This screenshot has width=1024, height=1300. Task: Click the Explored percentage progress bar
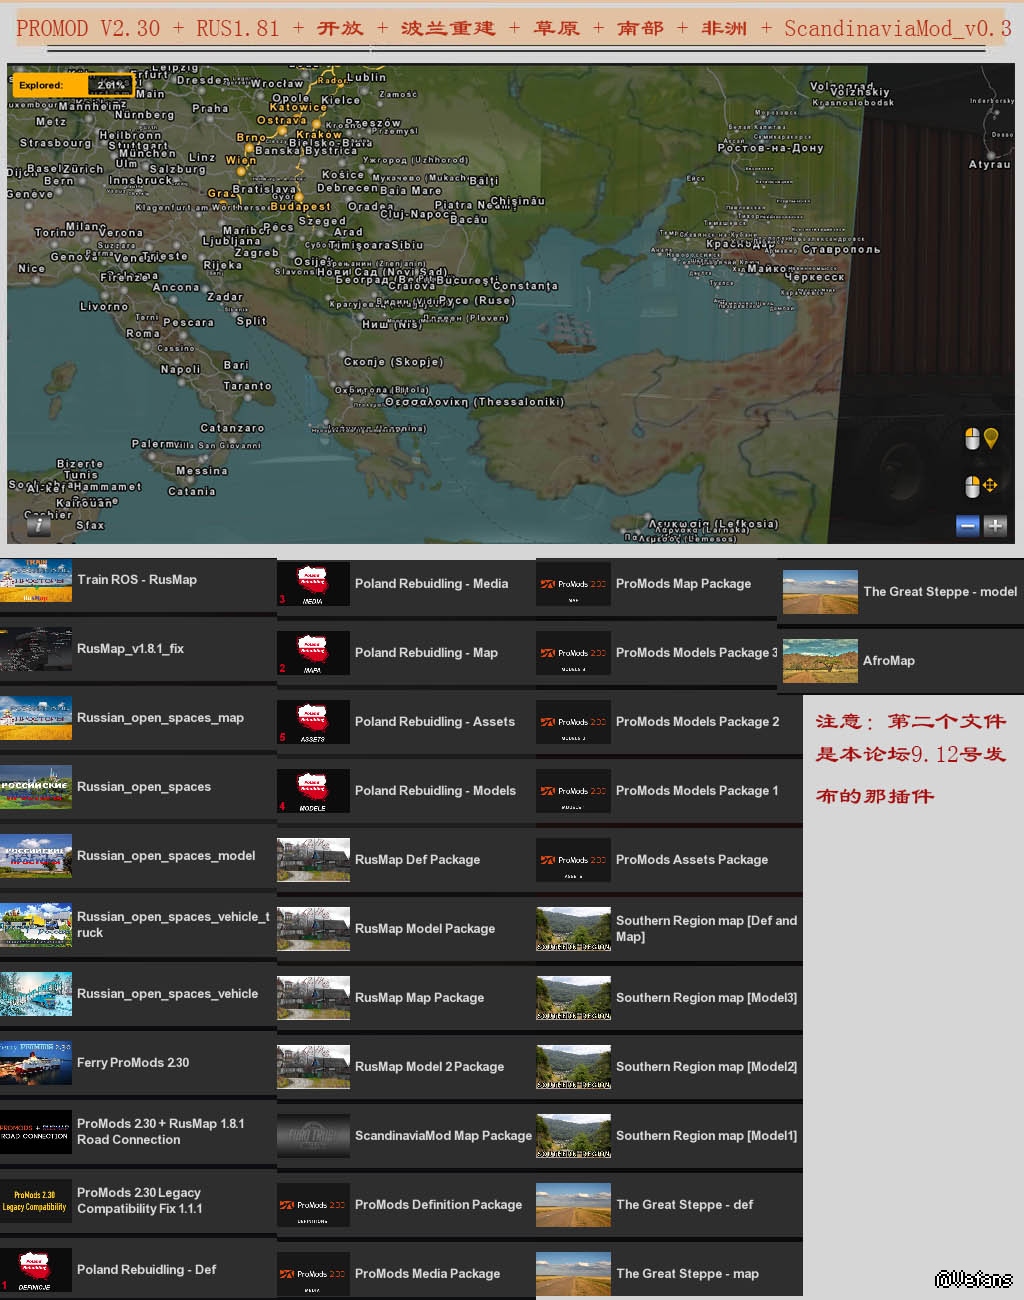click(110, 85)
